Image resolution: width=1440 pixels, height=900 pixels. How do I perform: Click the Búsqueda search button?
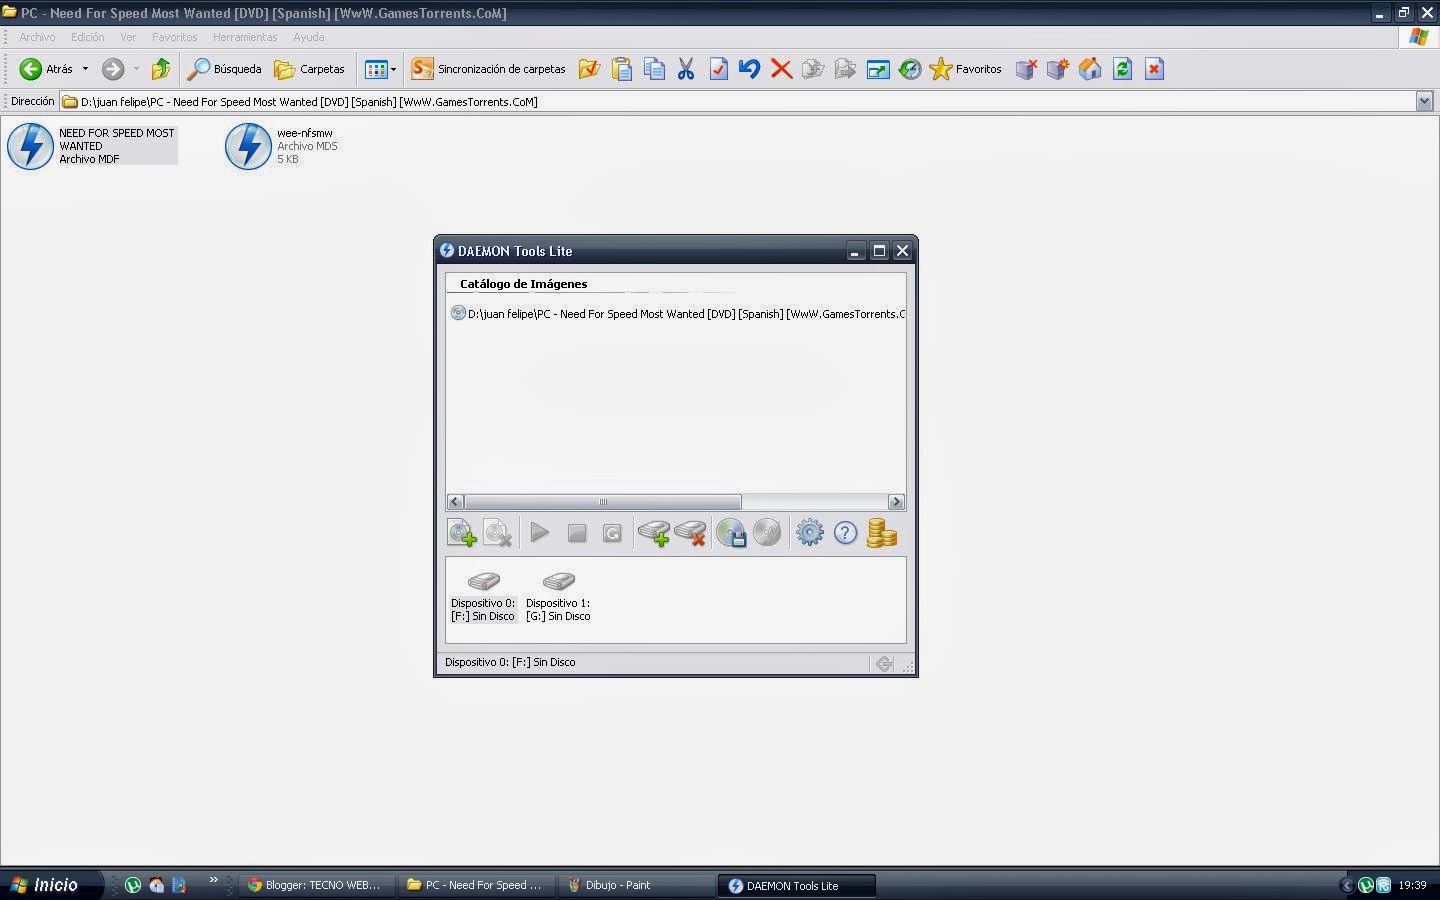coord(225,69)
